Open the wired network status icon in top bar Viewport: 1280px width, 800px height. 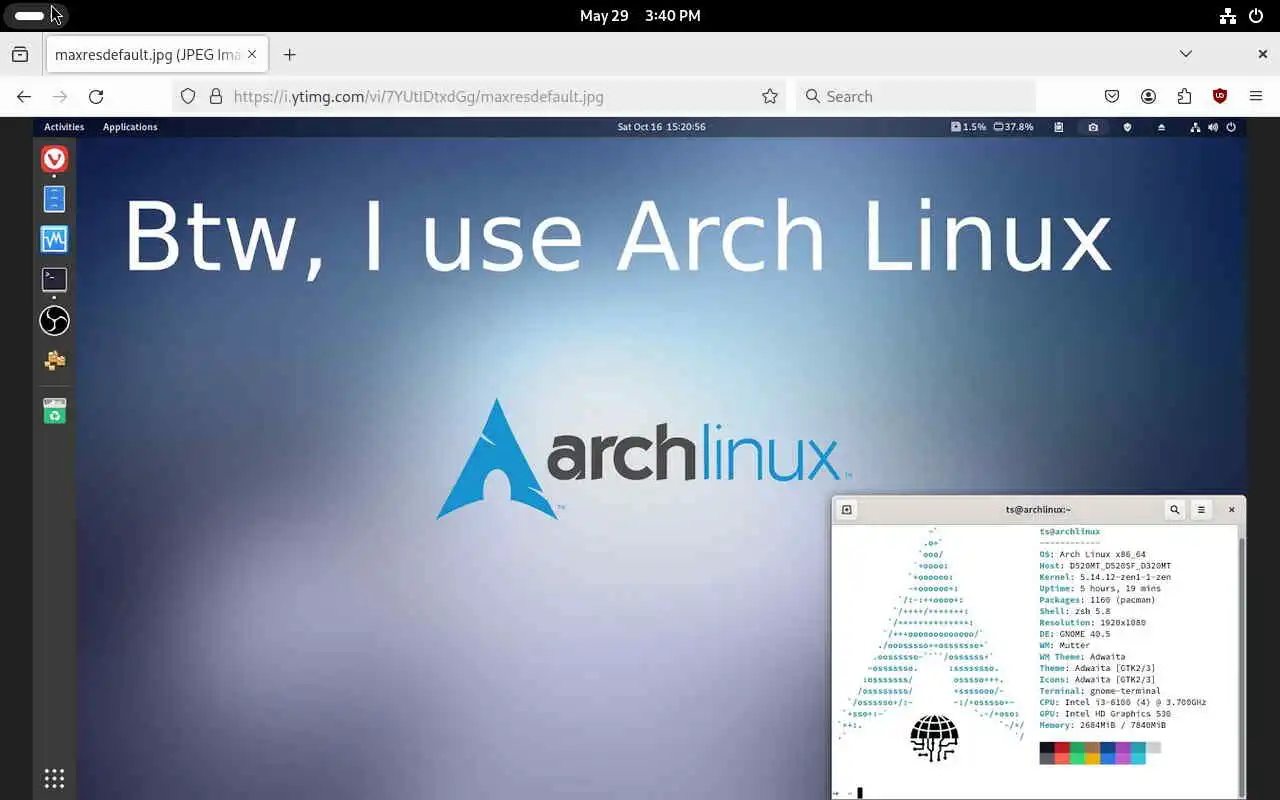1228,16
